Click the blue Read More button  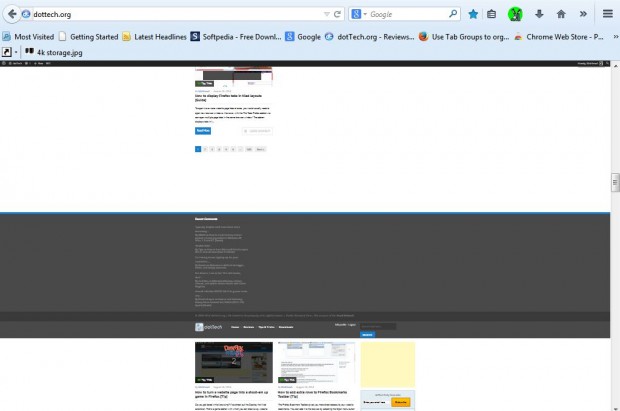203,131
